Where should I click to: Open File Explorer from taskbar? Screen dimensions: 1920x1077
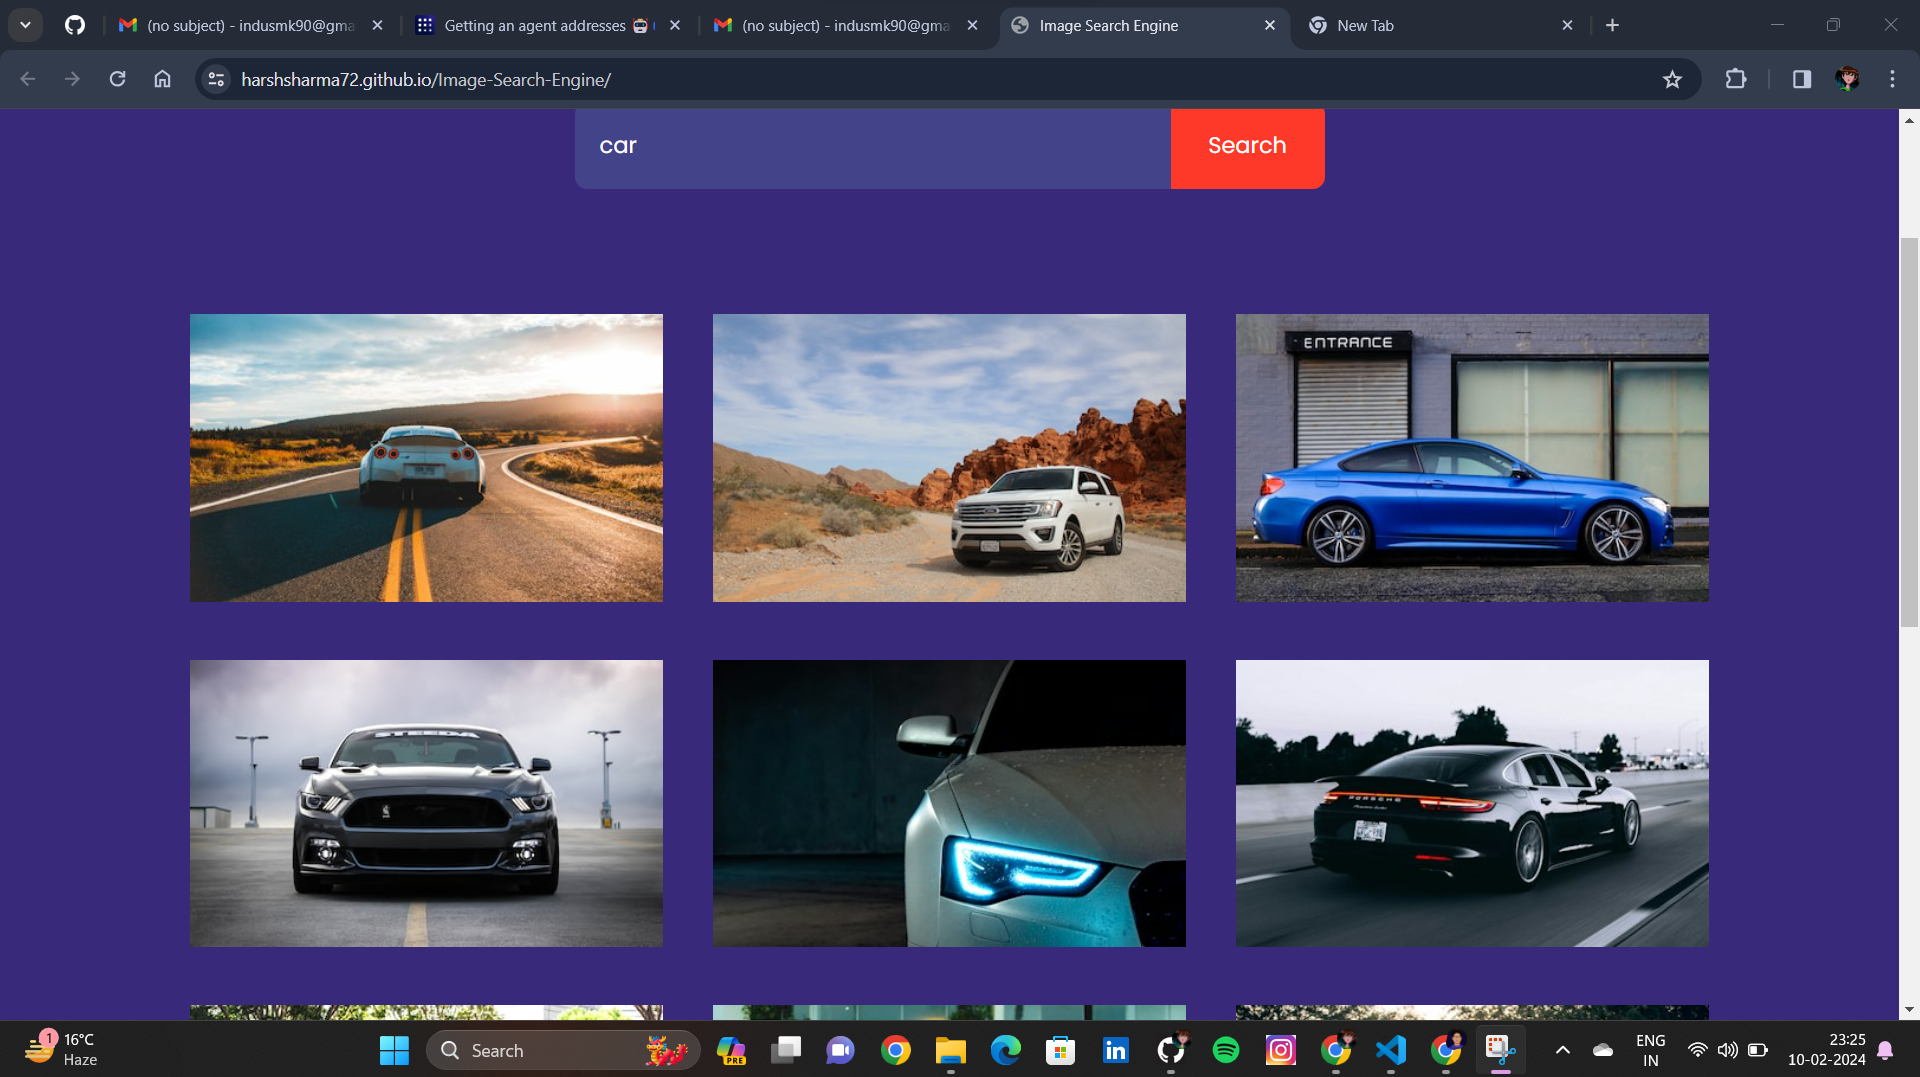point(950,1050)
